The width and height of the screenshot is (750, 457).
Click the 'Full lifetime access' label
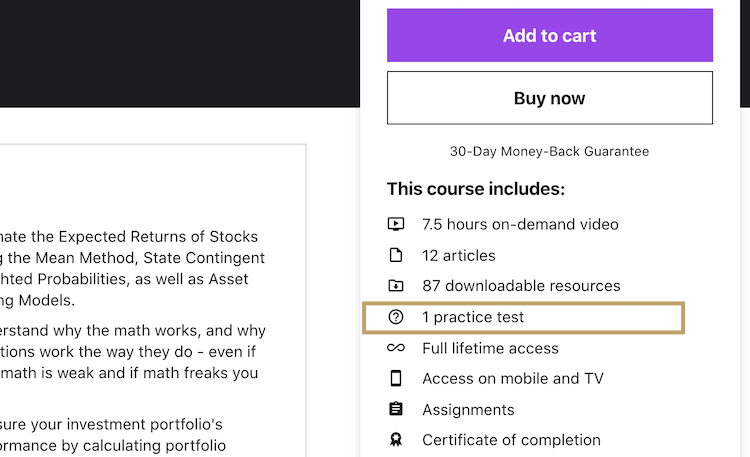(x=490, y=348)
